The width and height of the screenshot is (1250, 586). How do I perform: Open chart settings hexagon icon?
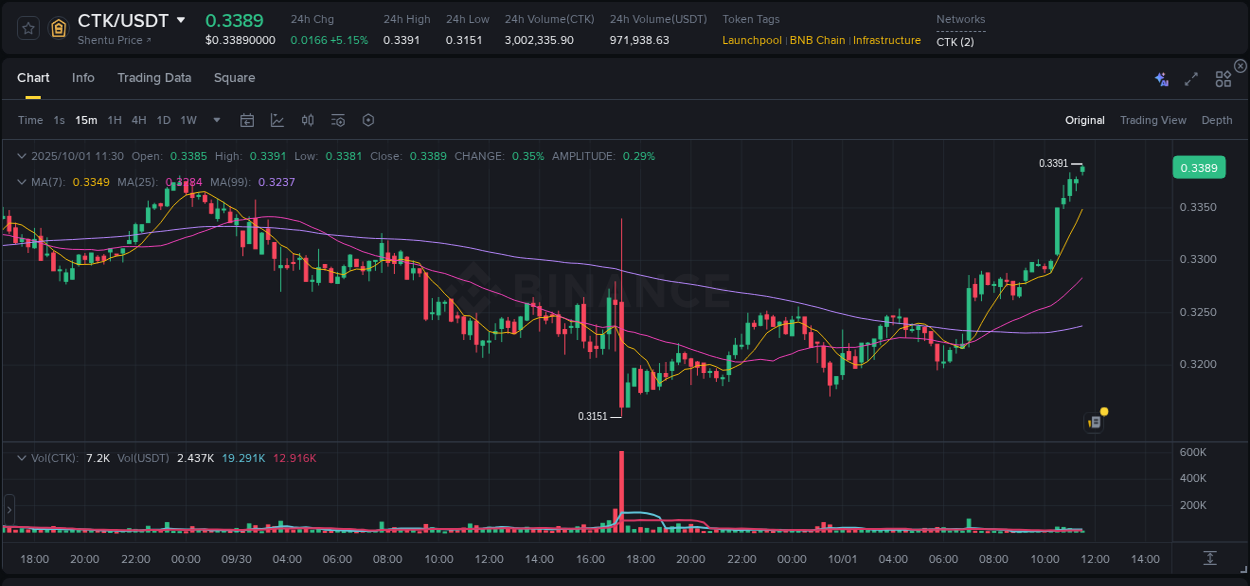click(x=368, y=119)
